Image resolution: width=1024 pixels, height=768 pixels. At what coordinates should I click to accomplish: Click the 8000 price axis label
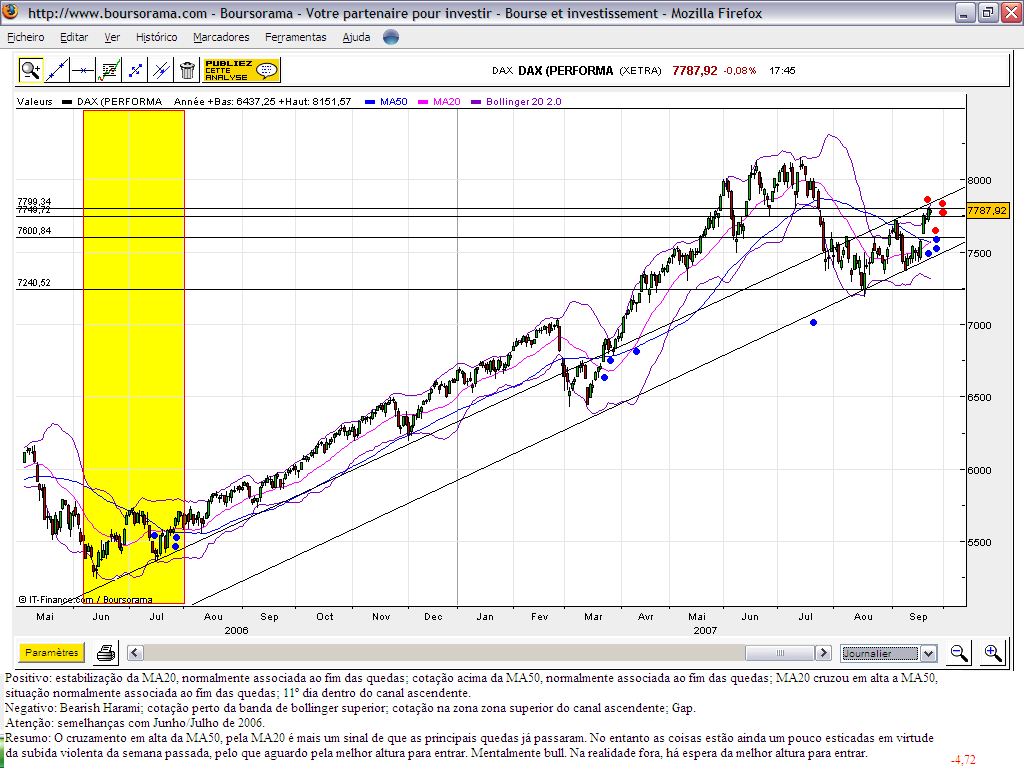coord(980,180)
